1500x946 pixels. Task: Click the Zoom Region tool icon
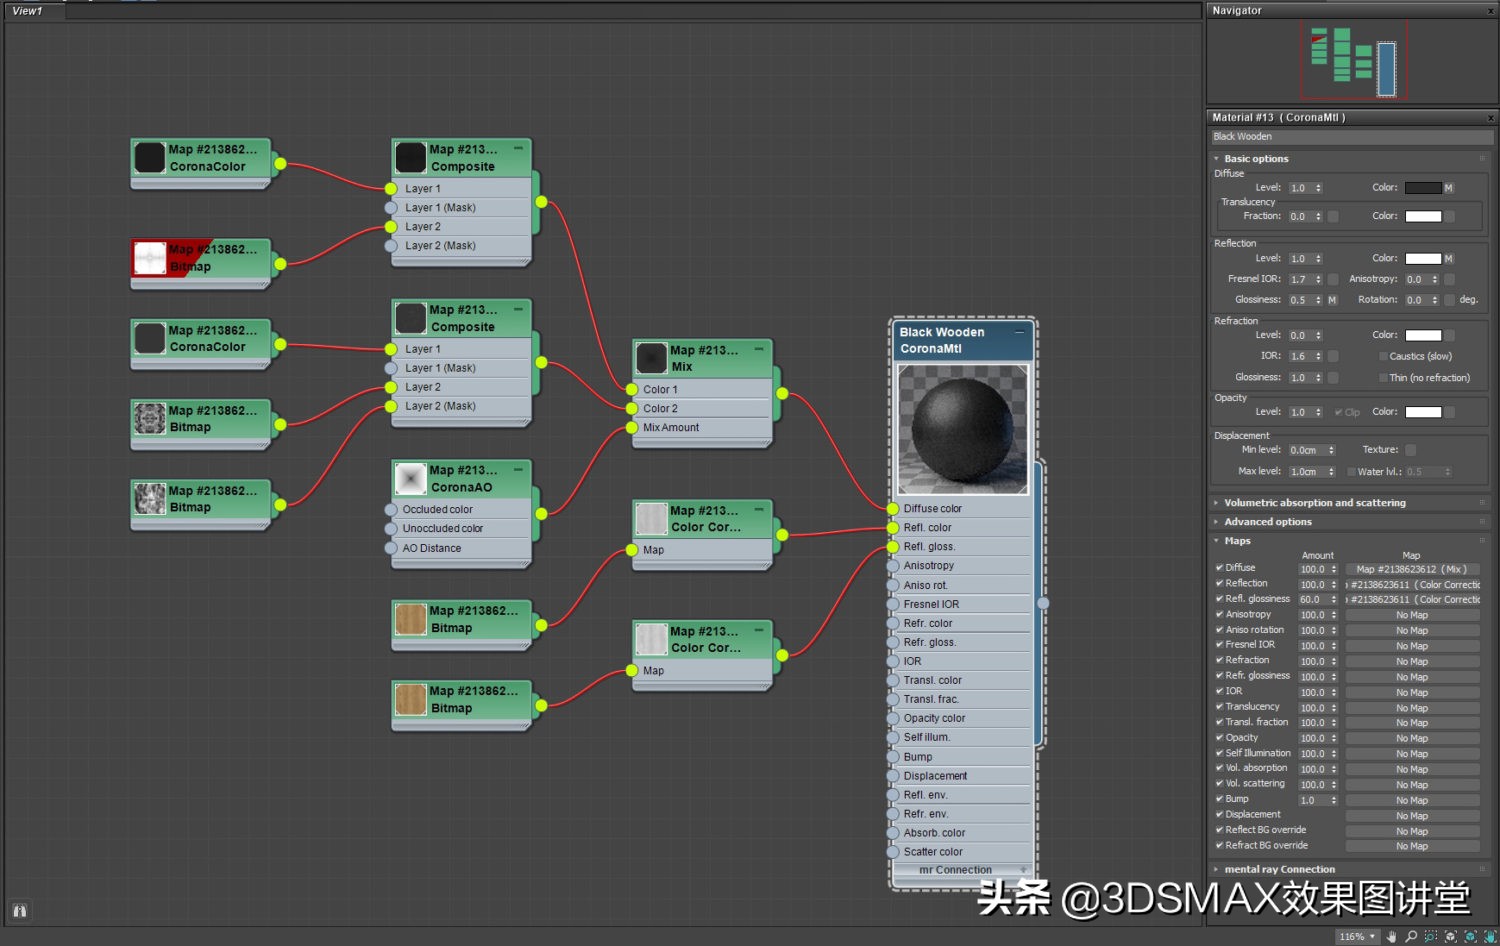point(1431,937)
